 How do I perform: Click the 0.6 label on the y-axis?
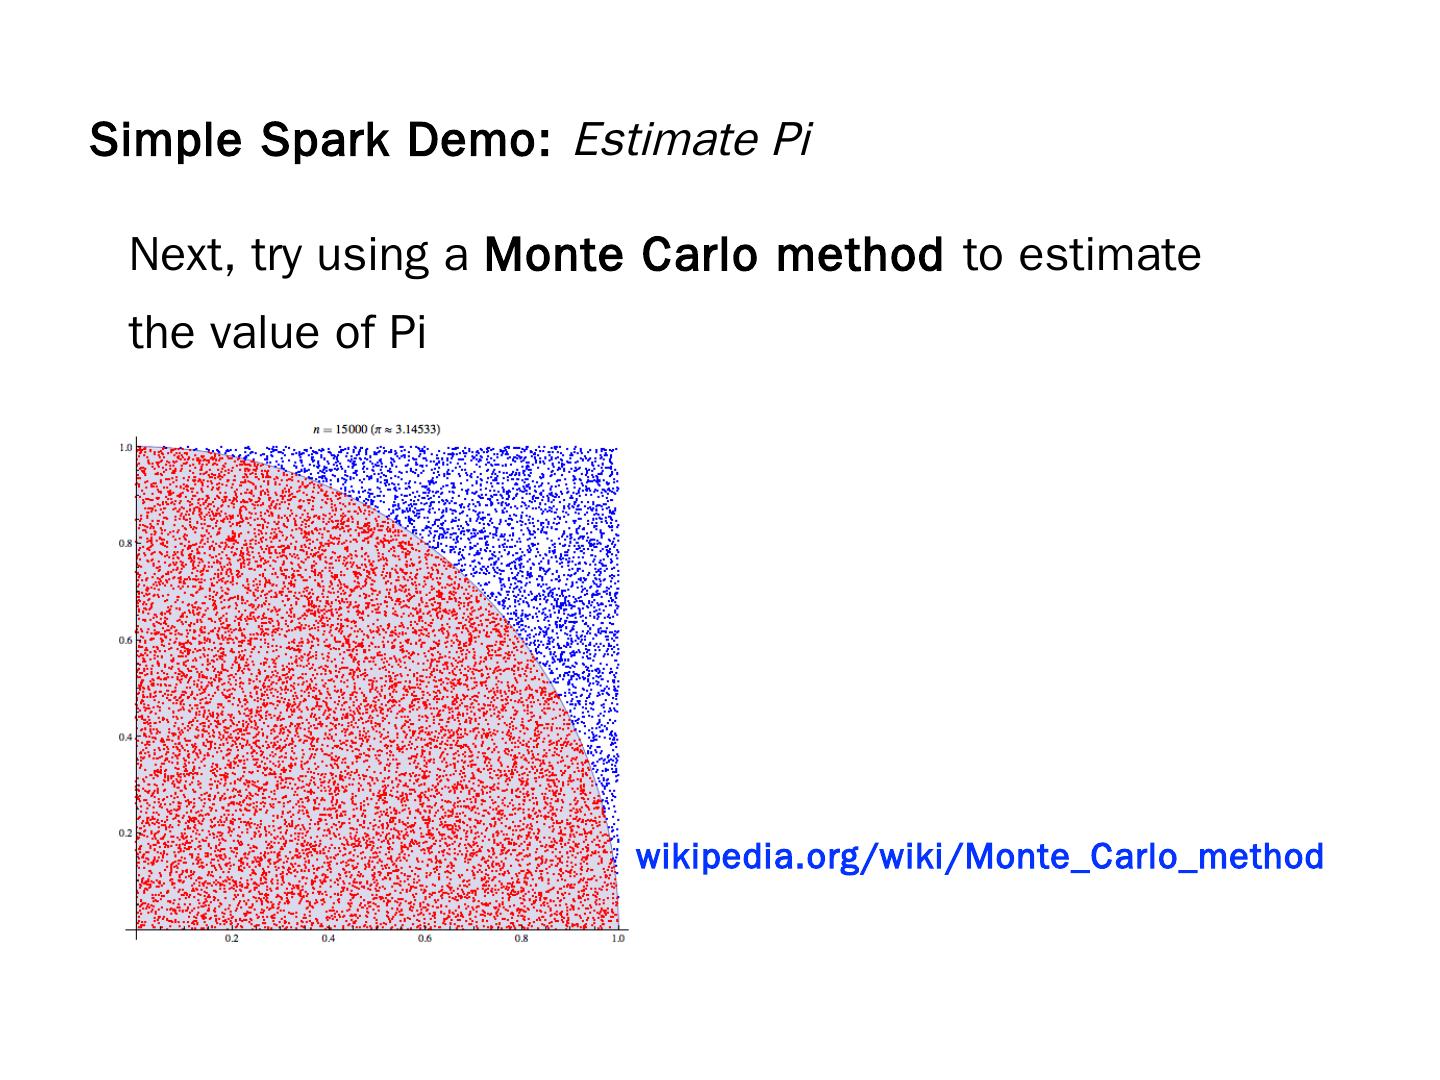tap(126, 640)
